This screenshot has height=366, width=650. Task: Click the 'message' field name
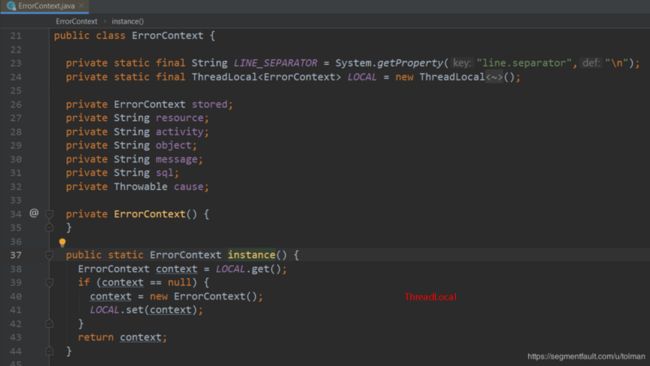(x=177, y=159)
